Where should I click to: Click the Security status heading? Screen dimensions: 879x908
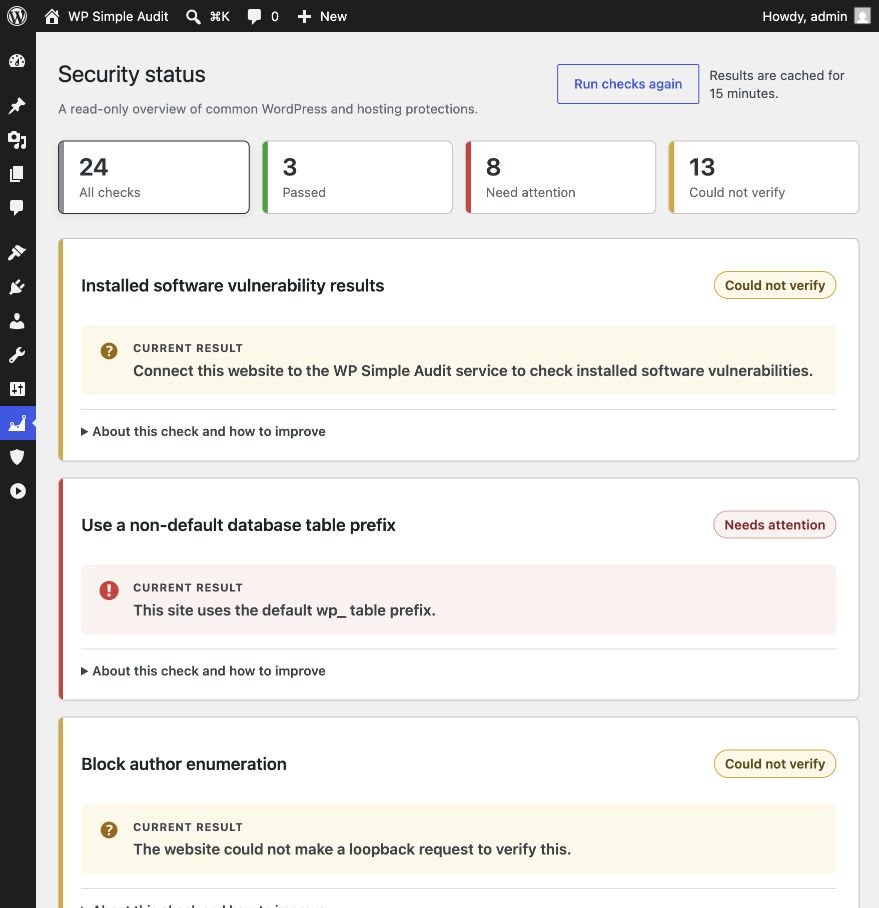pyautogui.click(x=131, y=75)
